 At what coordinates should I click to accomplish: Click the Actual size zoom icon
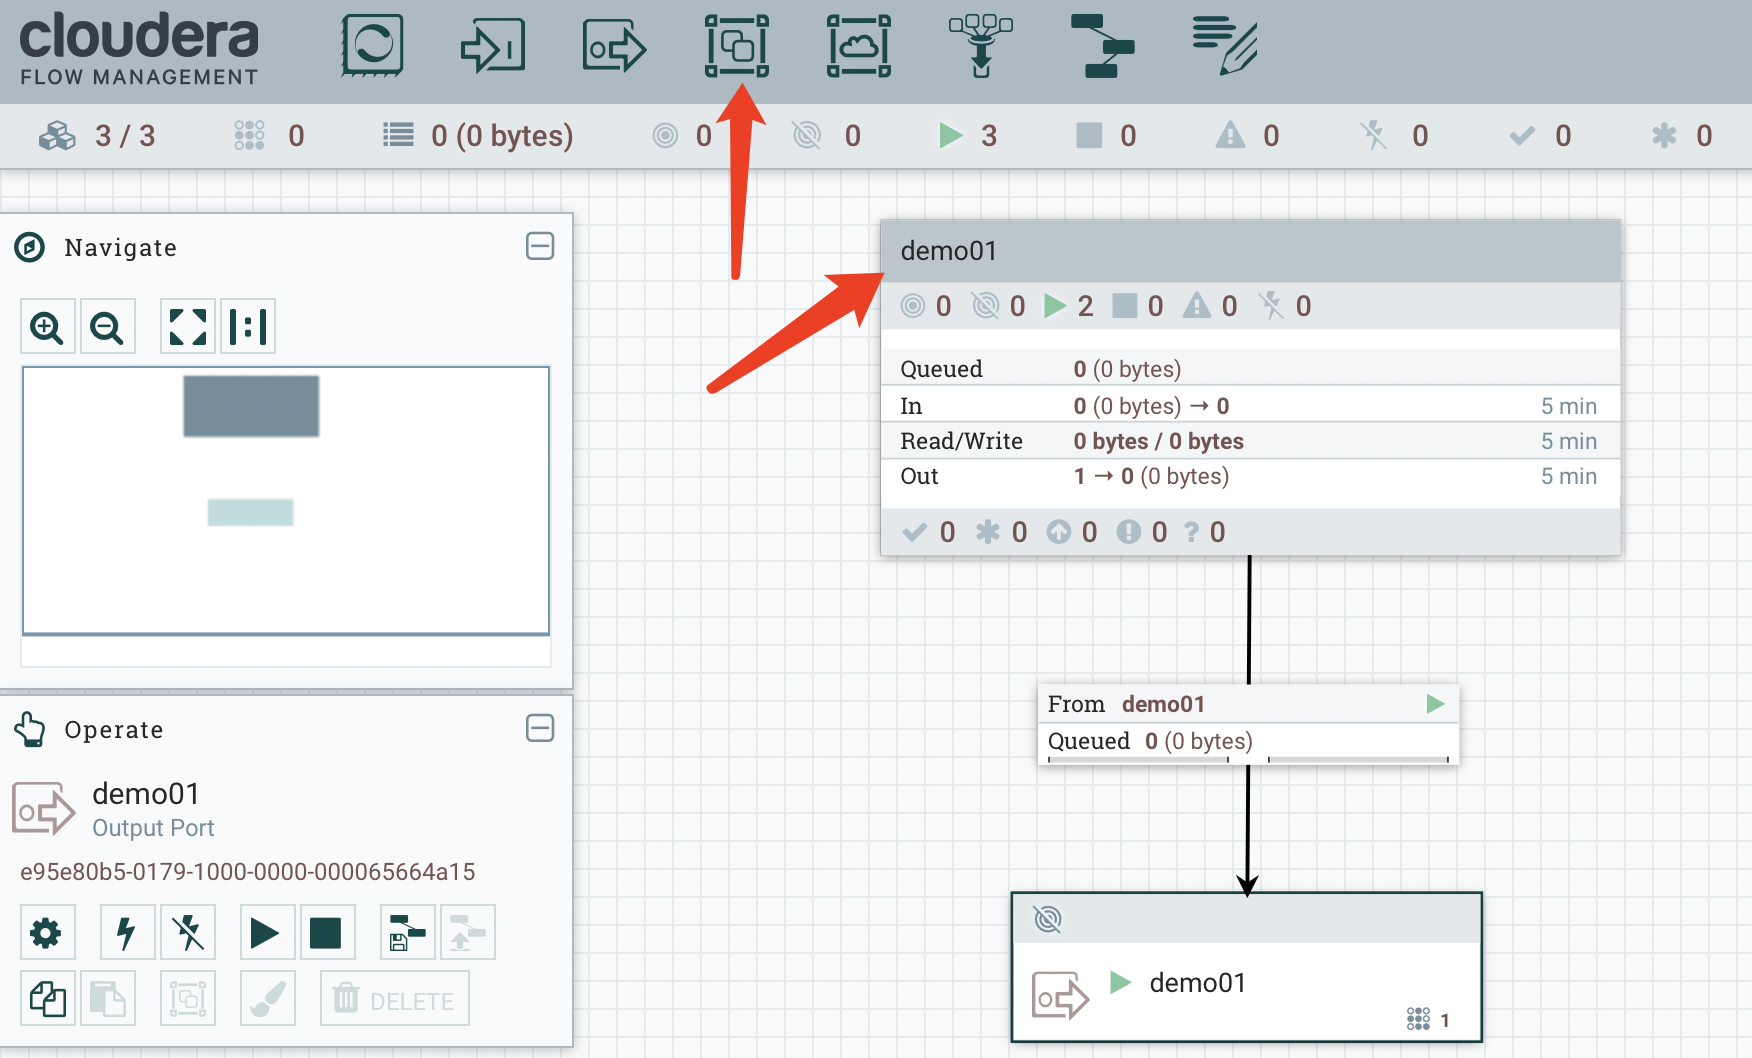[x=248, y=326]
